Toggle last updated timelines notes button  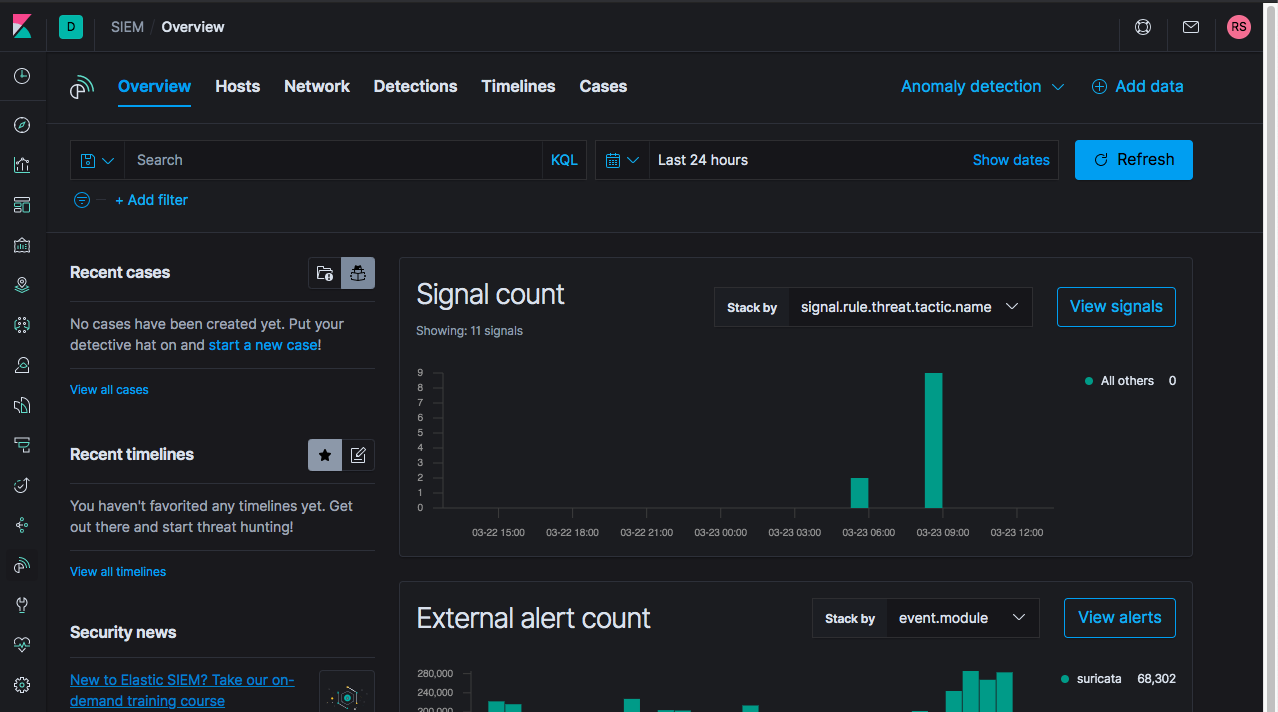(x=358, y=455)
